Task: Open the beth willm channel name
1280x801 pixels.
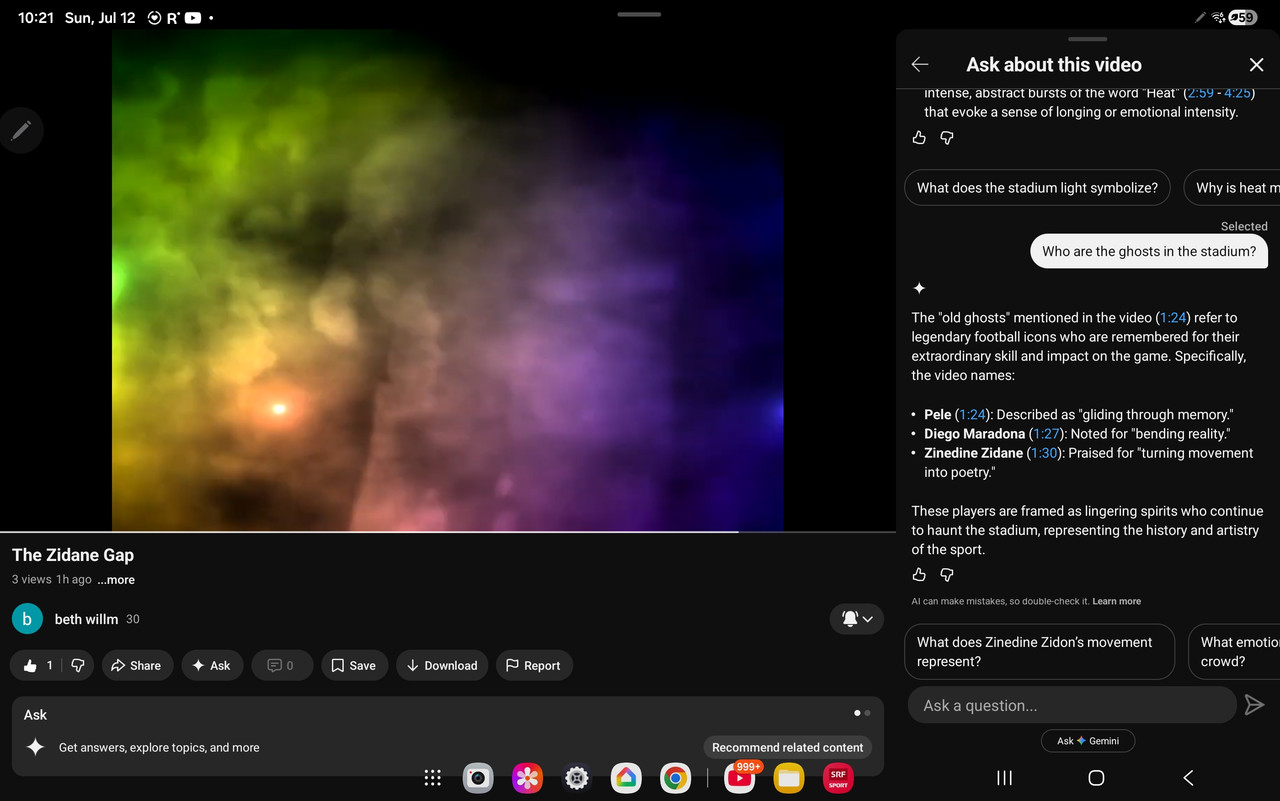Action: tap(86, 619)
